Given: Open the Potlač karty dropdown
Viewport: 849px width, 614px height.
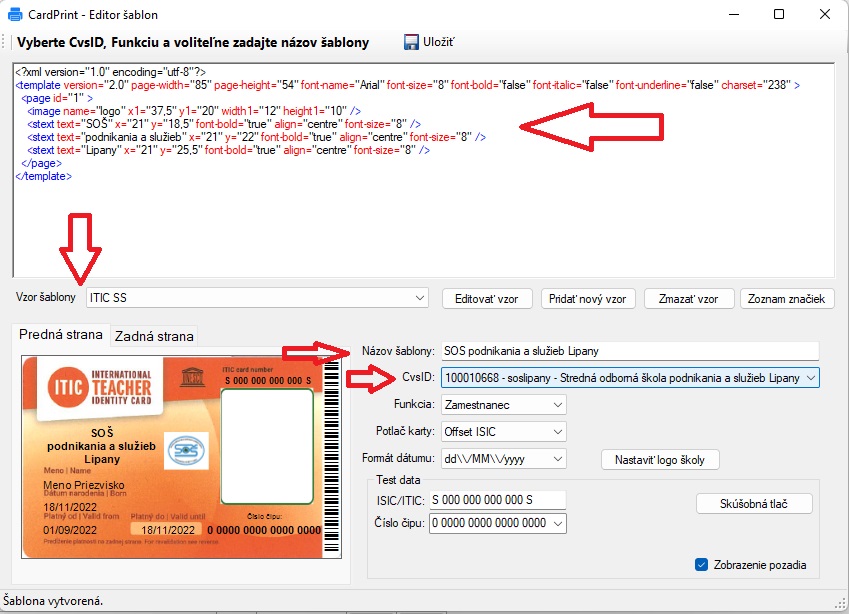Looking at the screenshot, I should [x=557, y=432].
